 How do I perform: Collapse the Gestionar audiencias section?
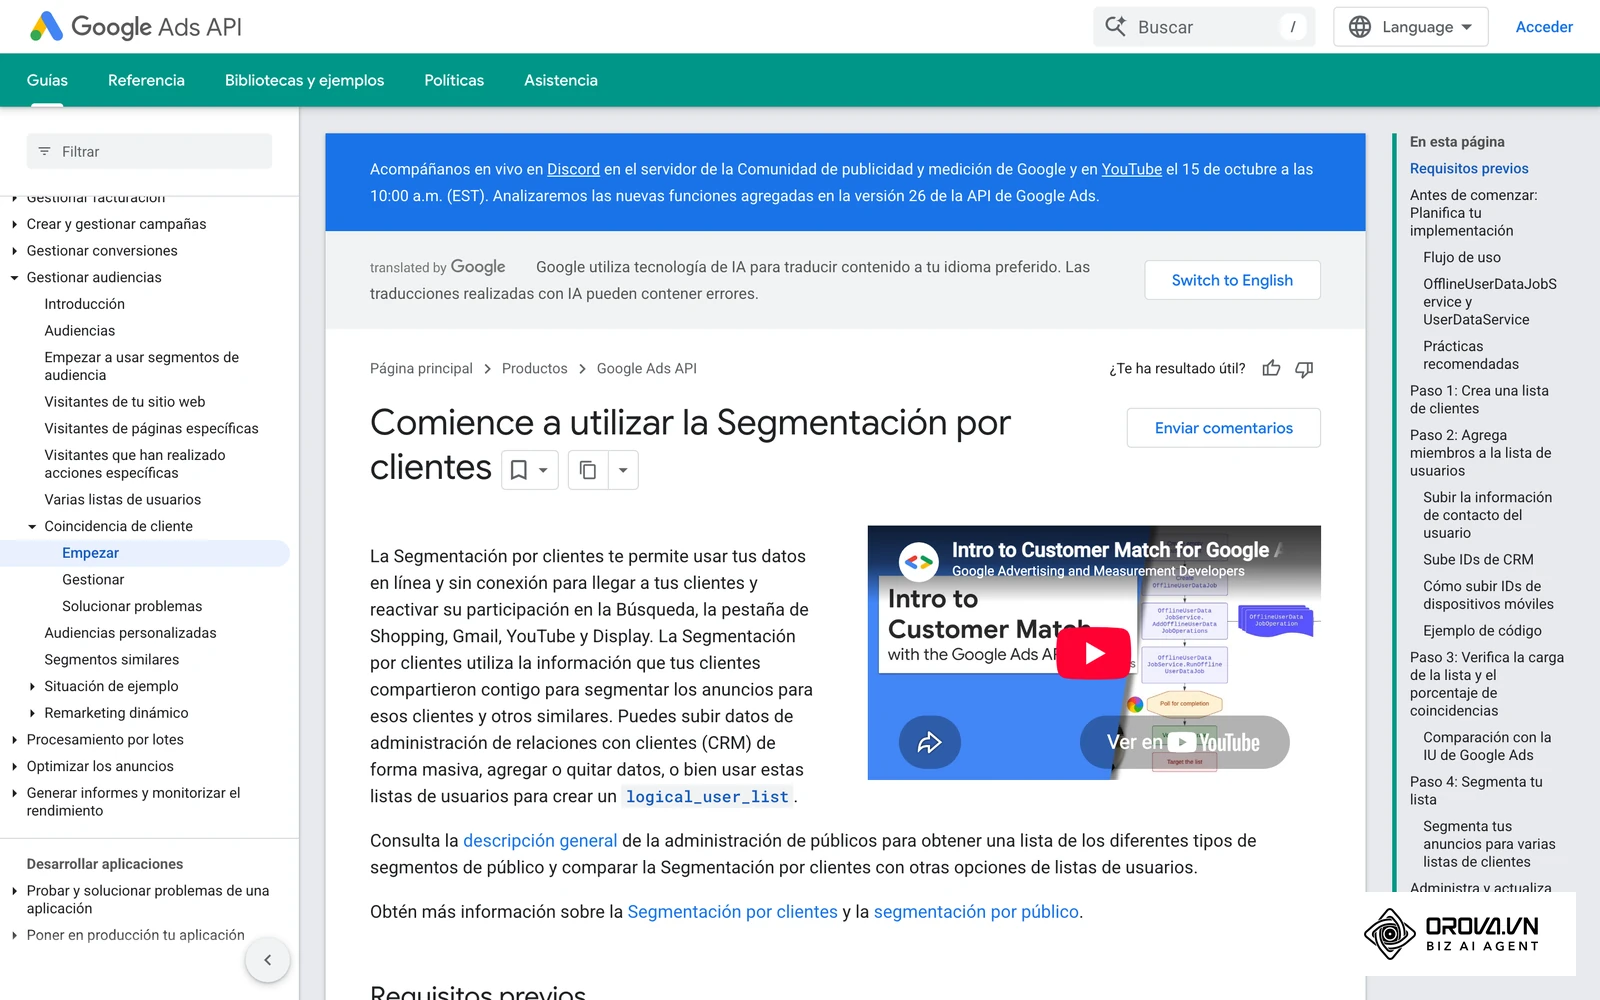pos(15,278)
